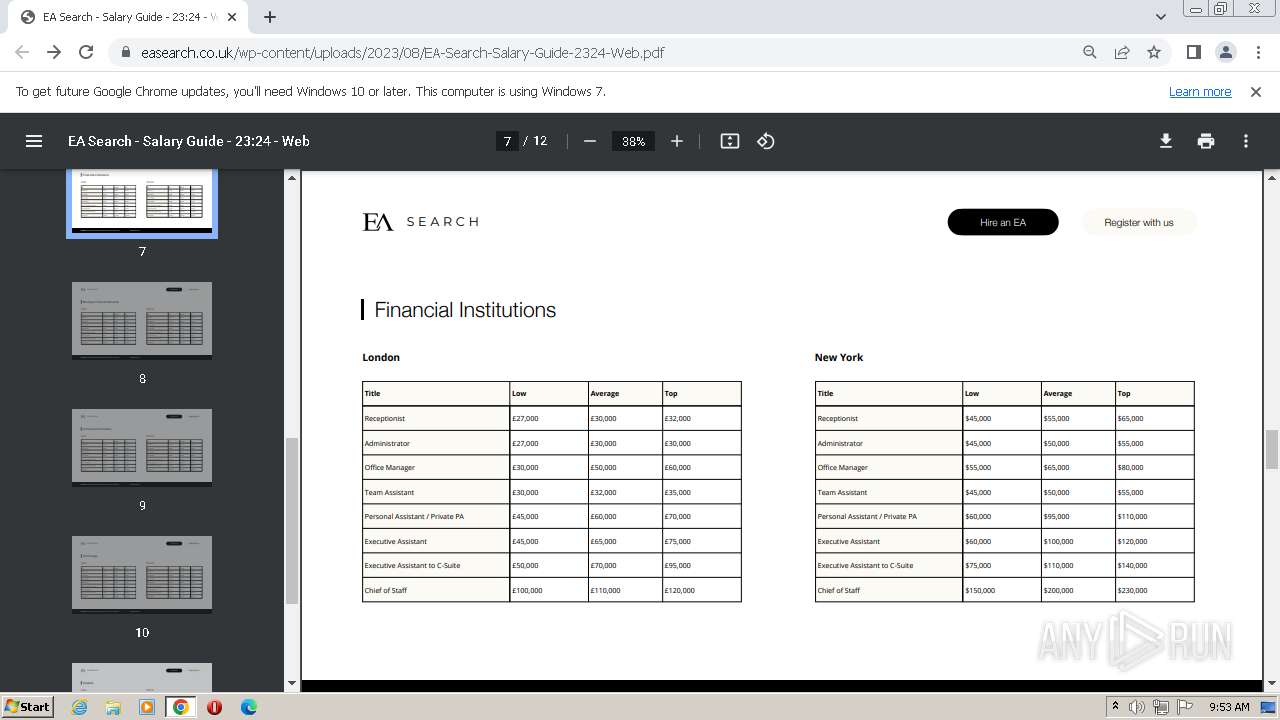The image size is (1280, 720).
Task: Open a new browser tab
Action: tap(270, 17)
